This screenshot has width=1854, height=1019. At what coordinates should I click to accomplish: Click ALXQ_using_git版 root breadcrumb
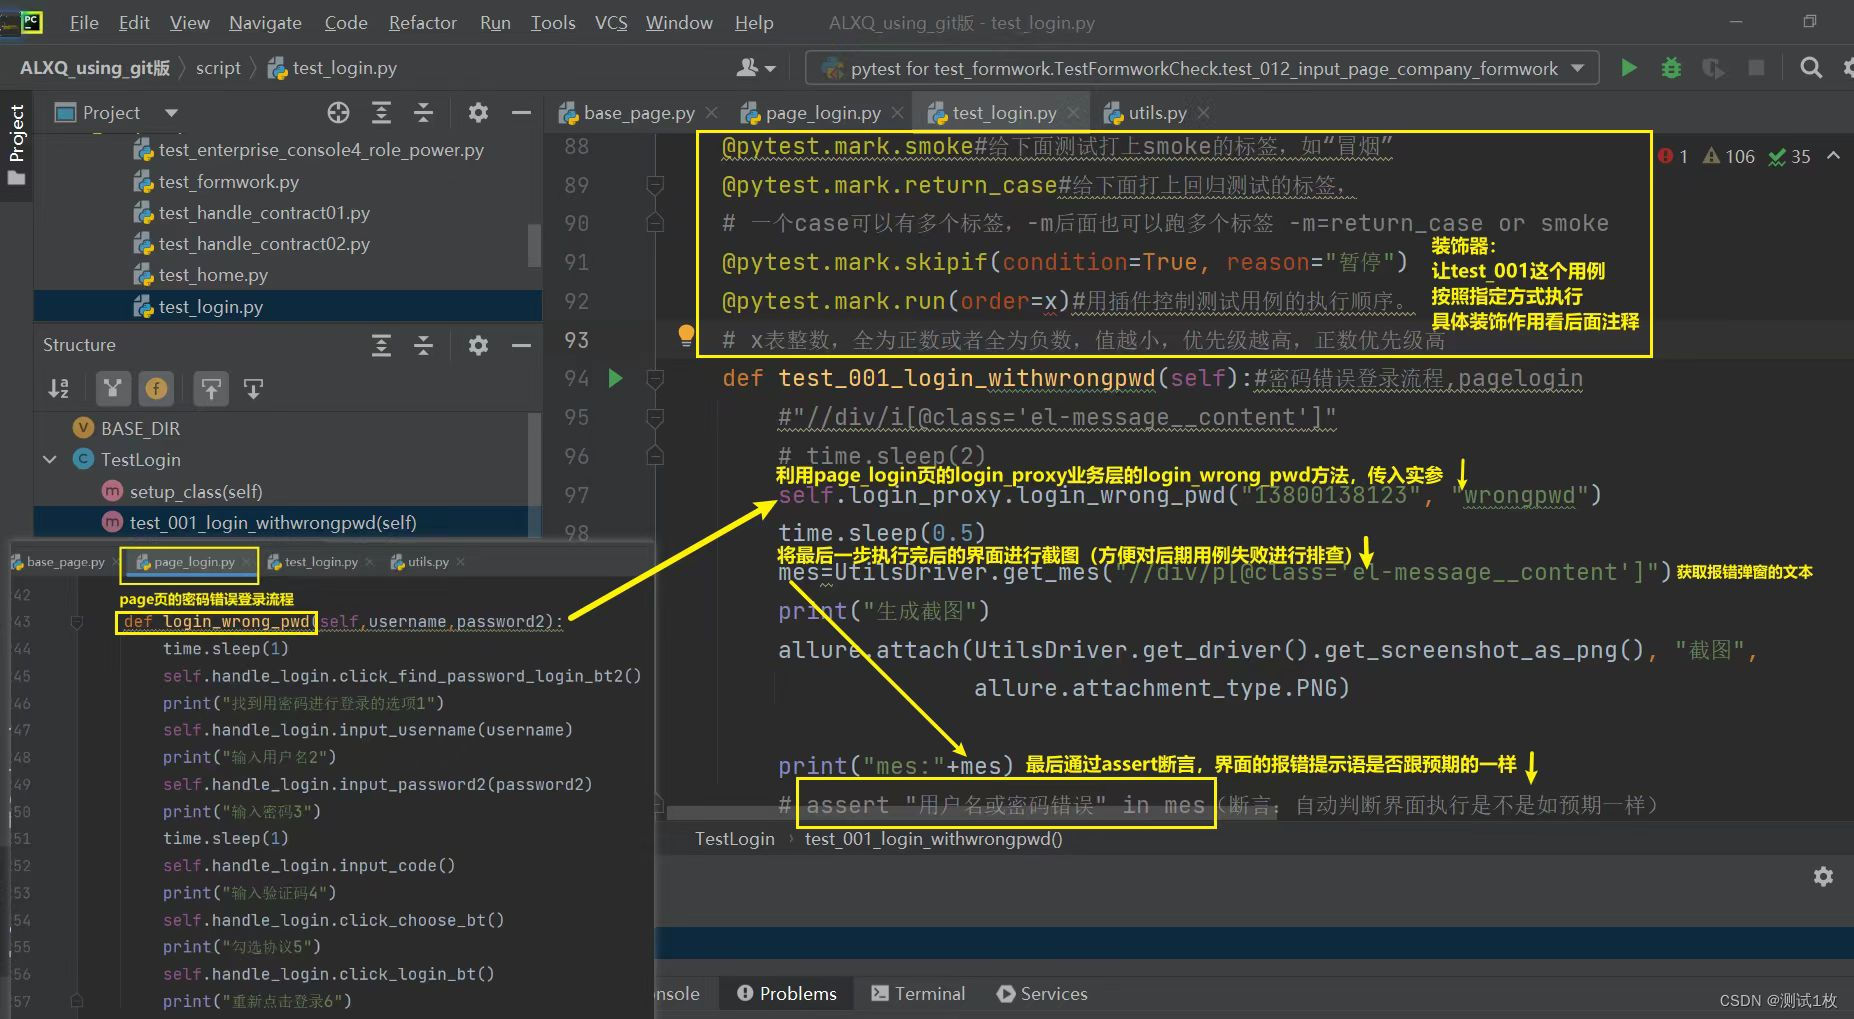point(95,68)
